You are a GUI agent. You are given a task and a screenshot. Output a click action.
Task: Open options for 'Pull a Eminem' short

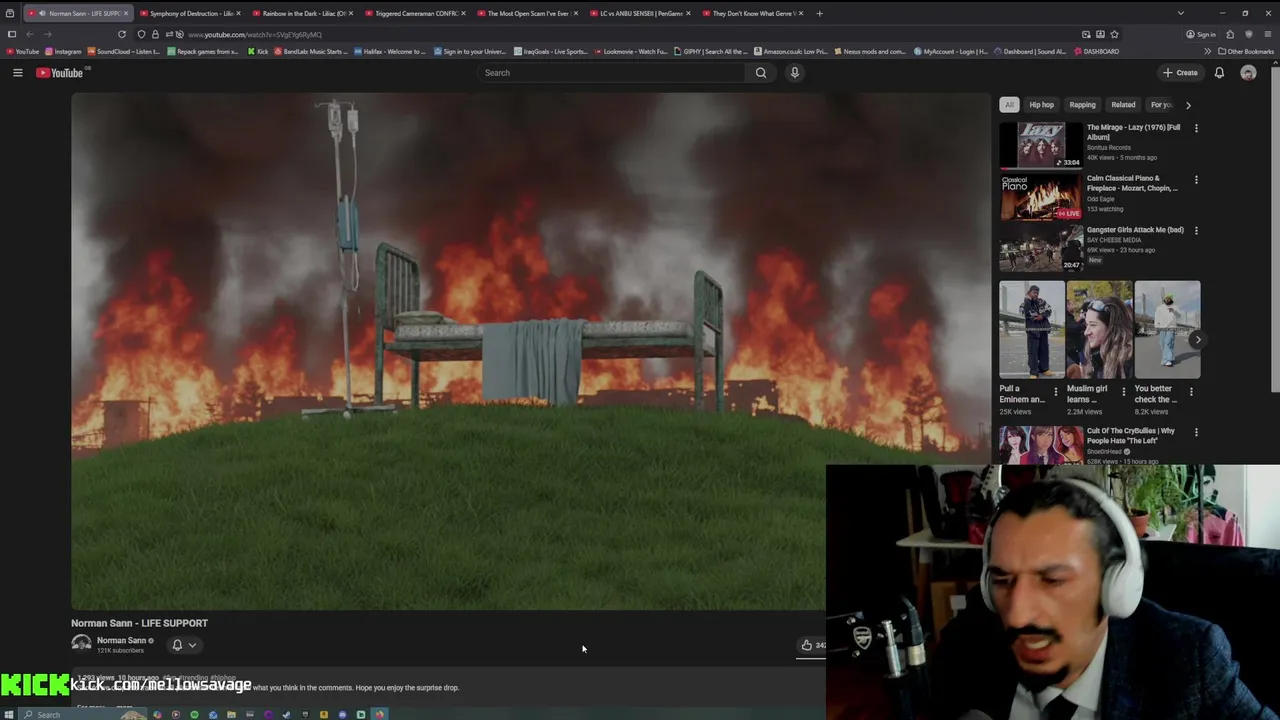point(1056,392)
